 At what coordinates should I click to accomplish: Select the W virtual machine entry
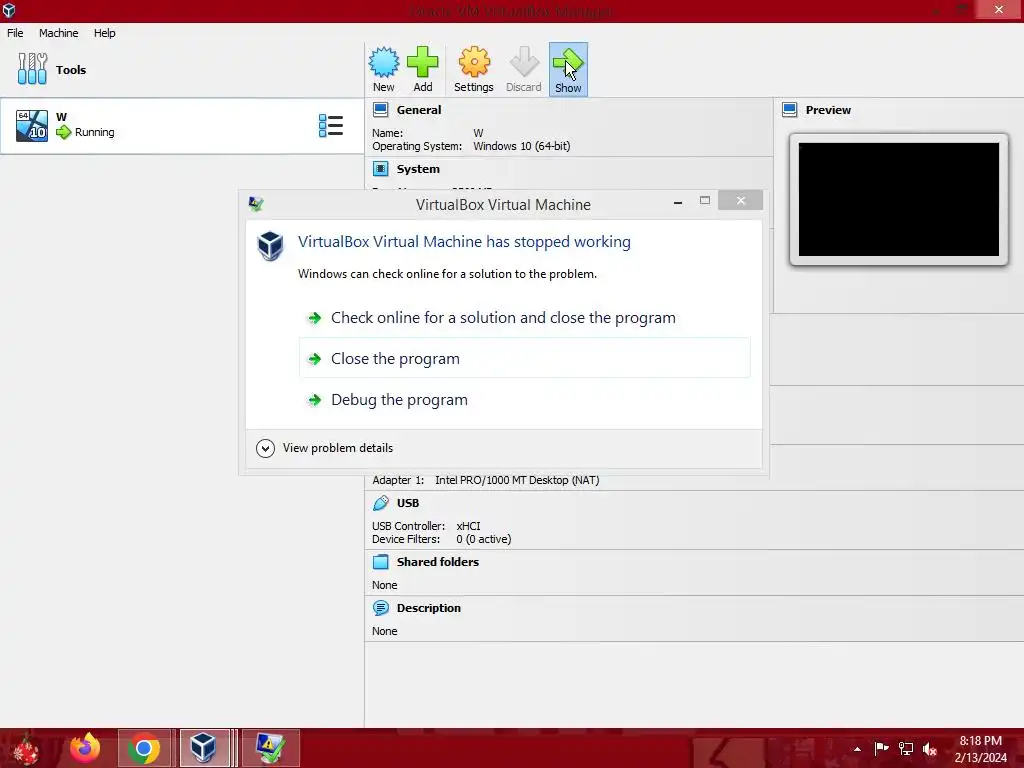click(182, 125)
